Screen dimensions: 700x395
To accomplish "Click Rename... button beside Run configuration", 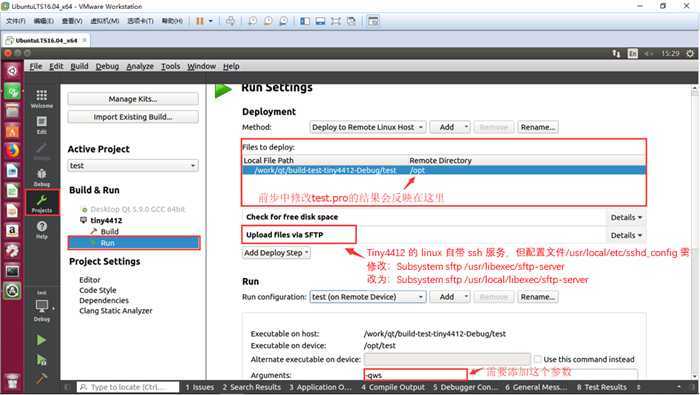I will point(538,297).
